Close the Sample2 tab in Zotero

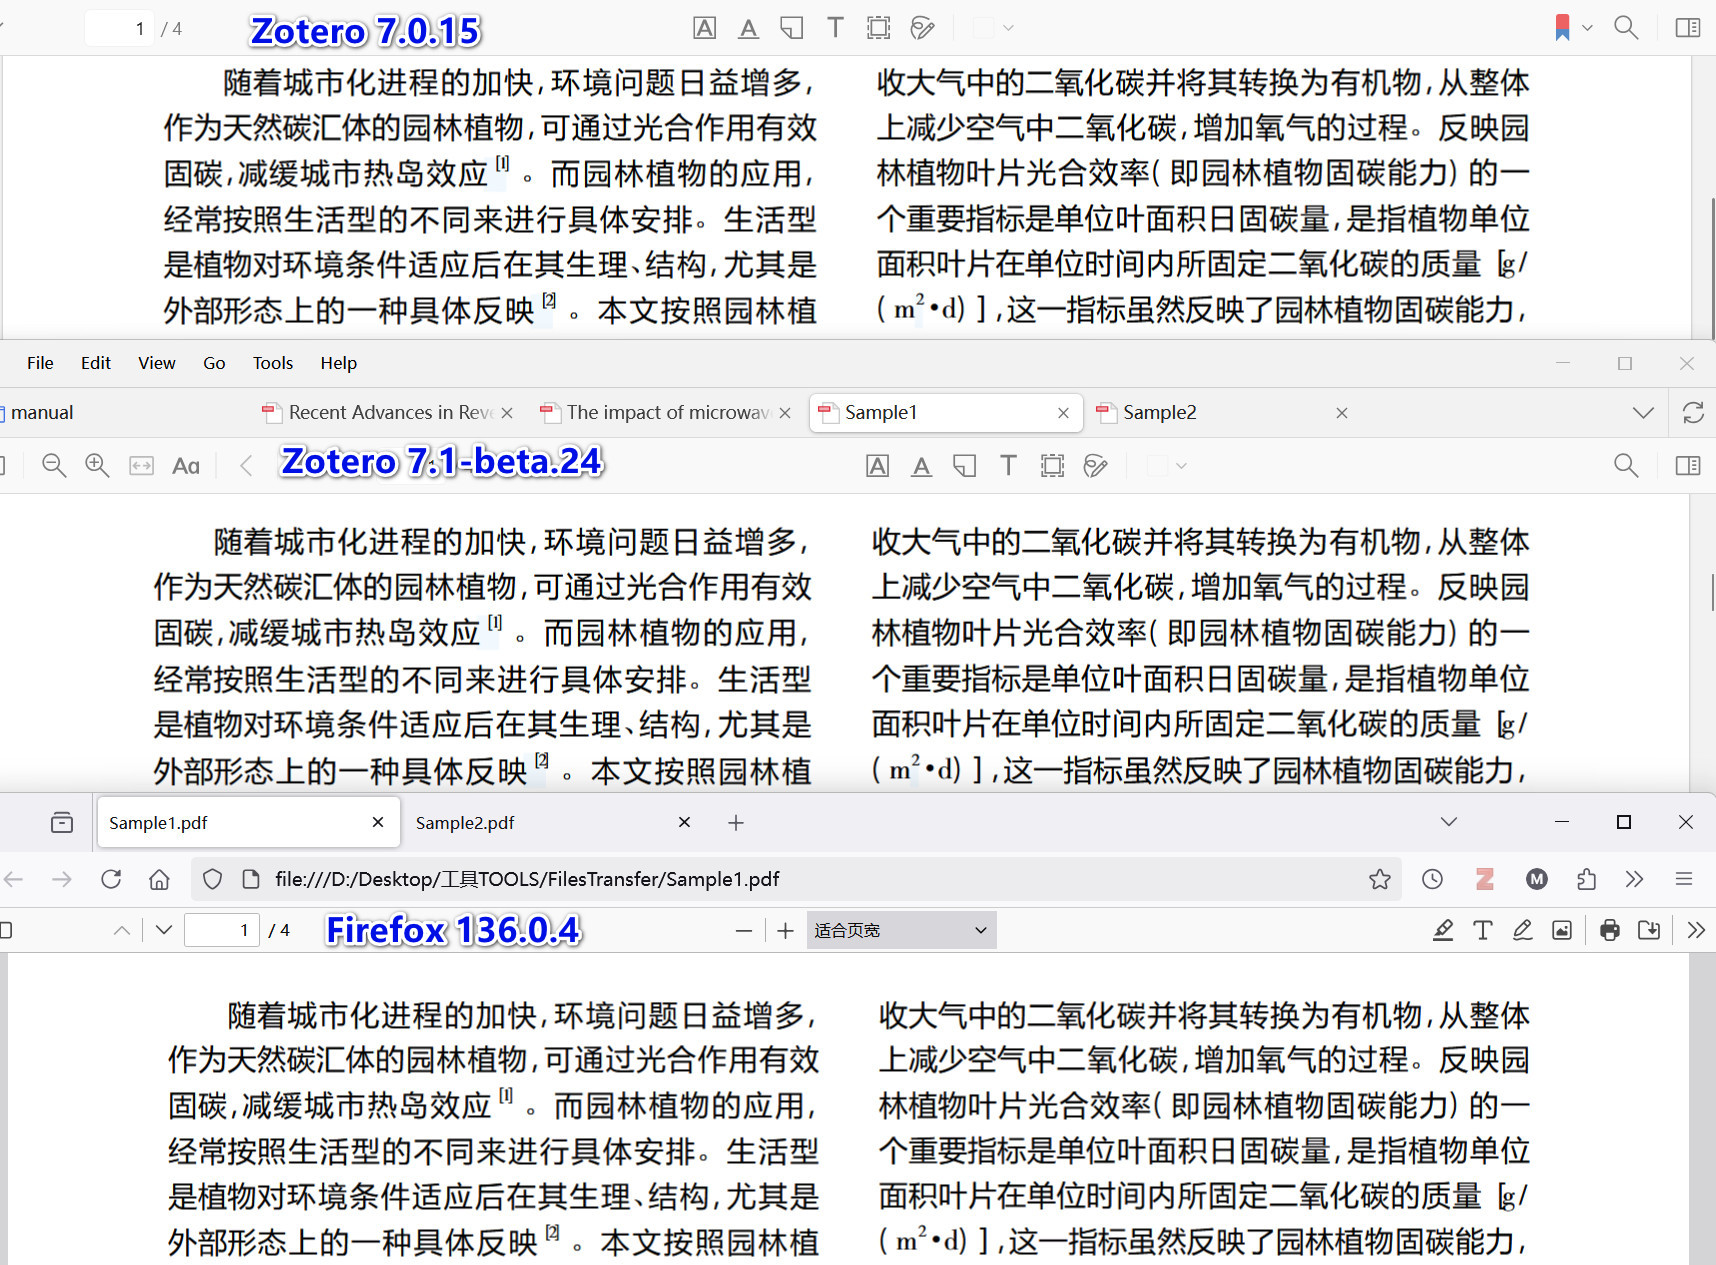point(1342,412)
